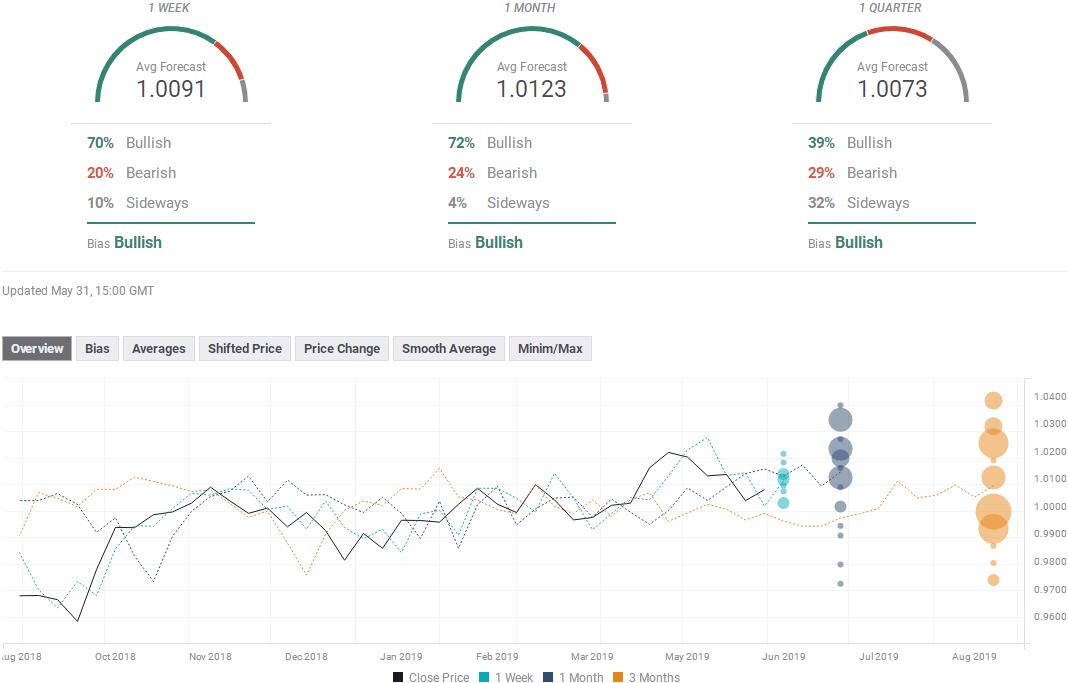The height and width of the screenshot is (683, 1068).
Task: Select the Minim/Max tab
Action: (550, 349)
